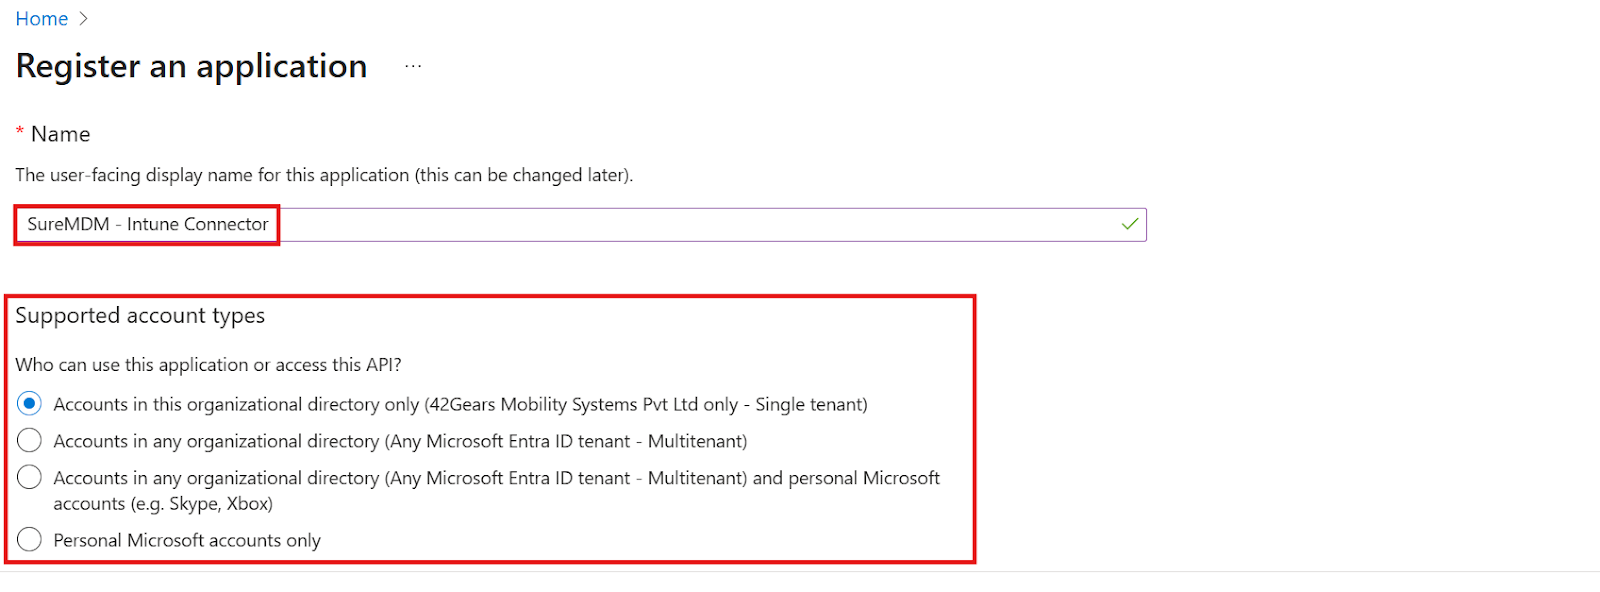Click the 'Who can use this application' question text
This screenshot has width=1600, height=592.
[x=208, y=365]
